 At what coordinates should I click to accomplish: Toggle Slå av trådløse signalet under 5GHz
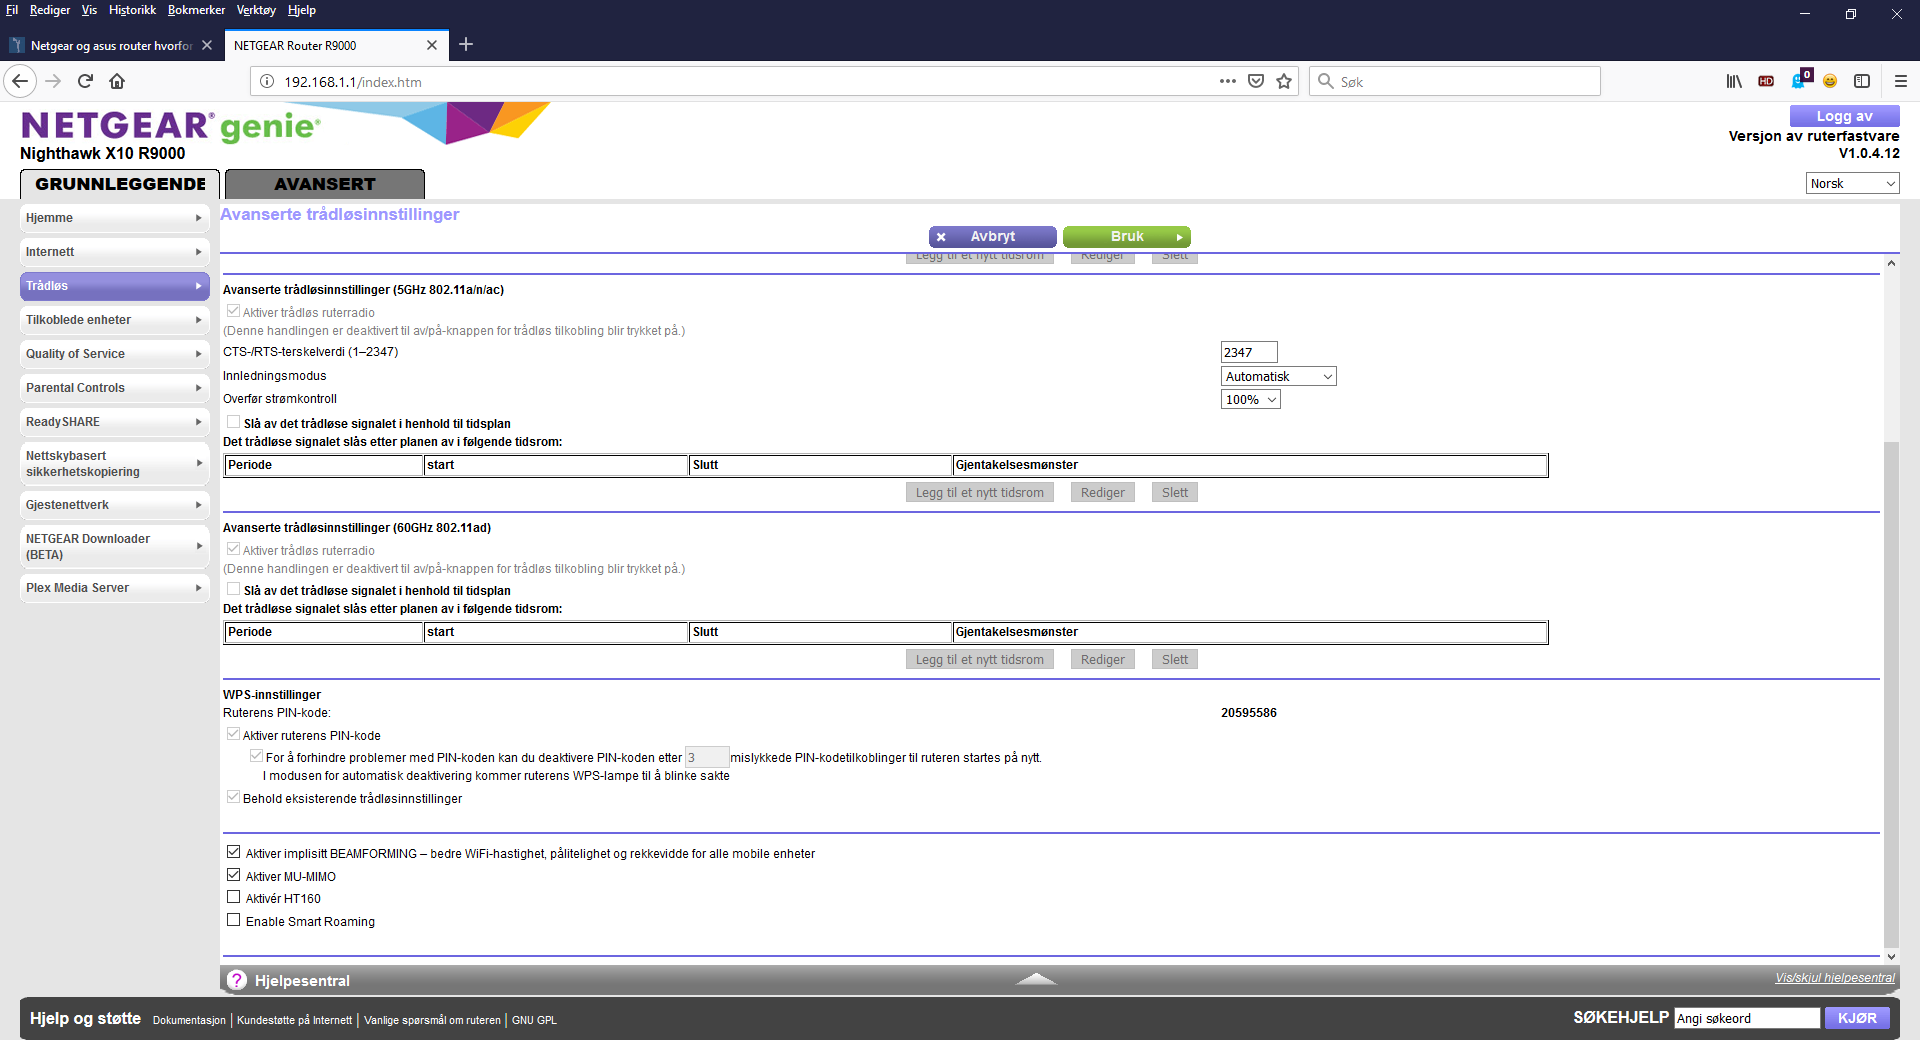point(233,422)
